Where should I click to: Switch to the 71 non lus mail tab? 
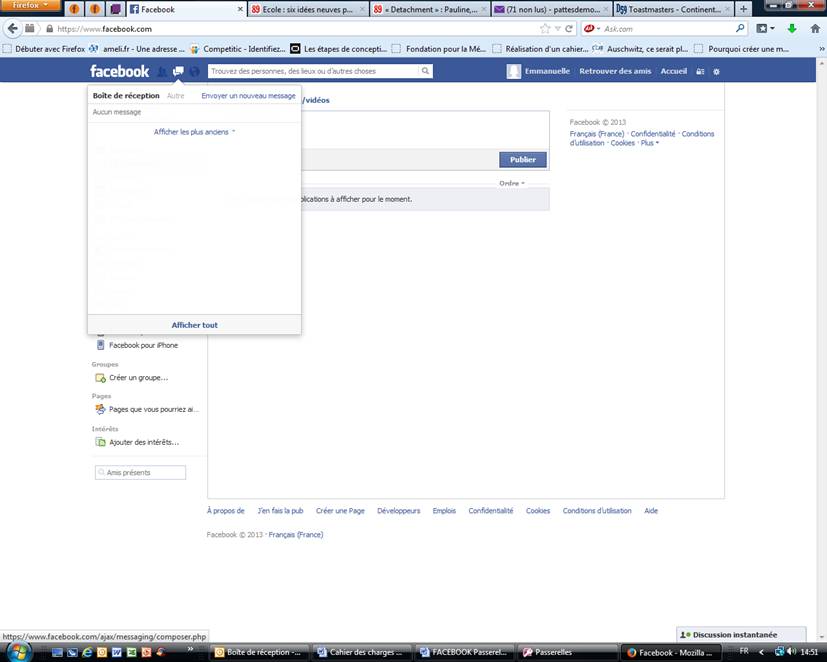552,9
